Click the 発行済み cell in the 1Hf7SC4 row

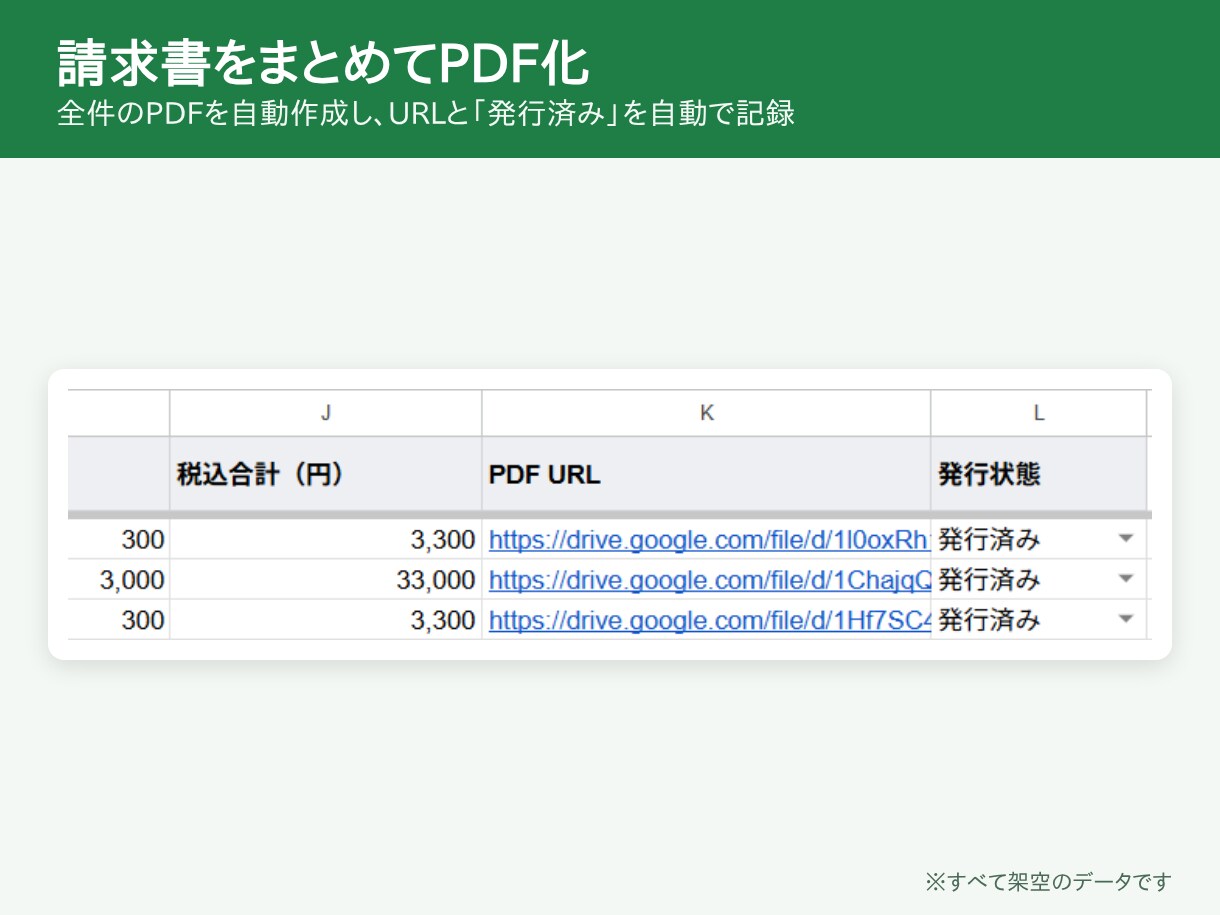point(1039,620)
